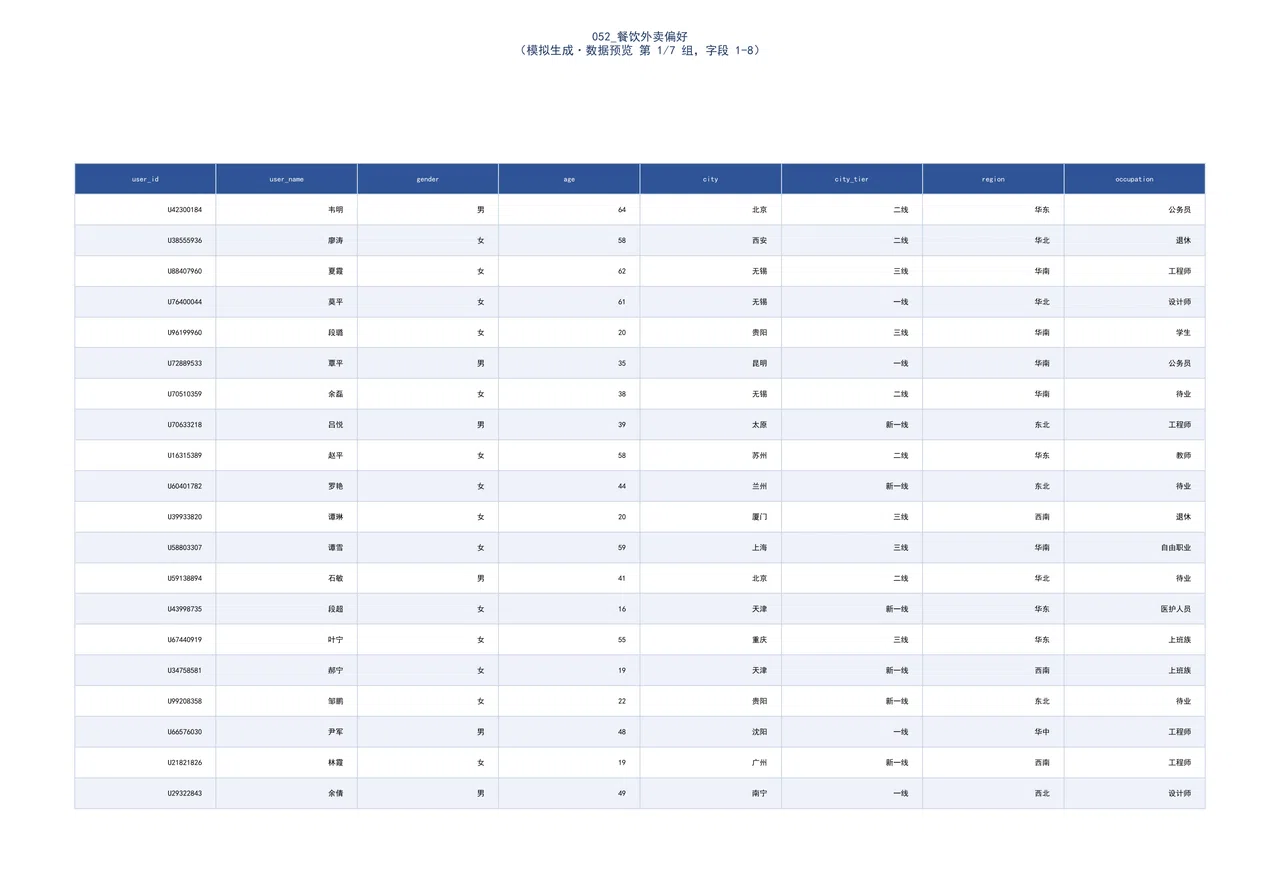Click the city cell 沈阳

click(711, 732)
